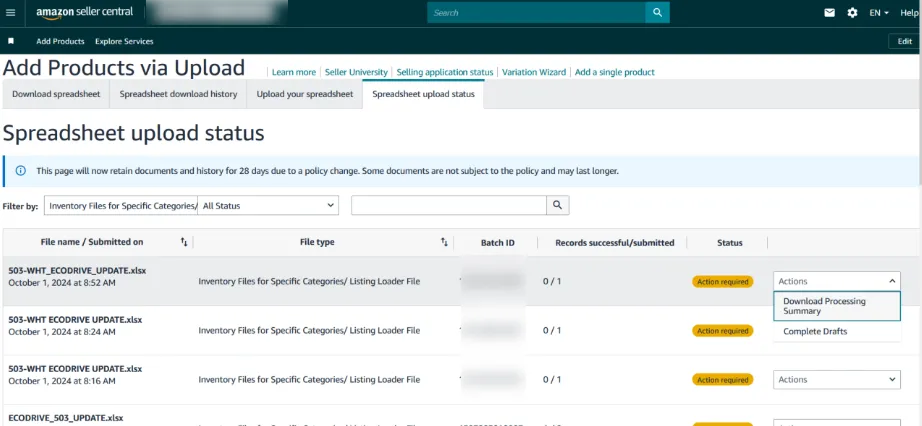
Task: Switch to Upload your spreadsheet tab
Action: tap(305, 94)
